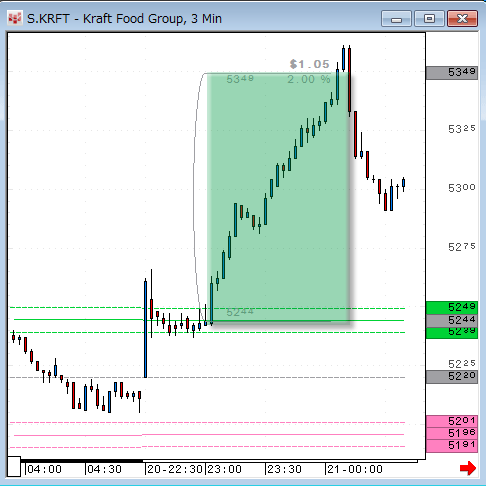
Task: Click the small white box at bottom-left corner
Action: click(14, 466)
